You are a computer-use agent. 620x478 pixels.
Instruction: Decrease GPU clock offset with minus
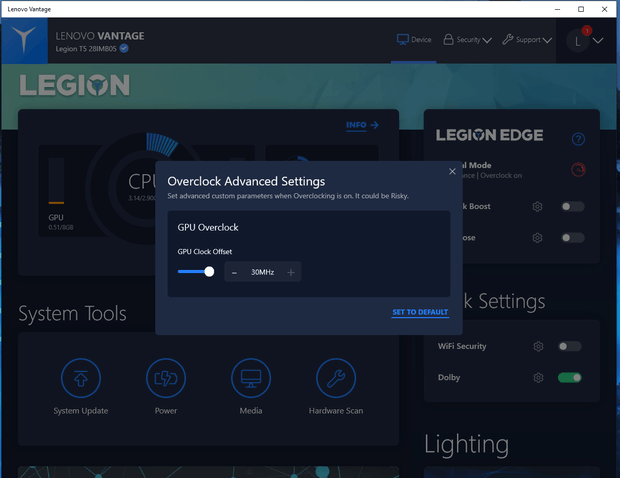point(234,272)
